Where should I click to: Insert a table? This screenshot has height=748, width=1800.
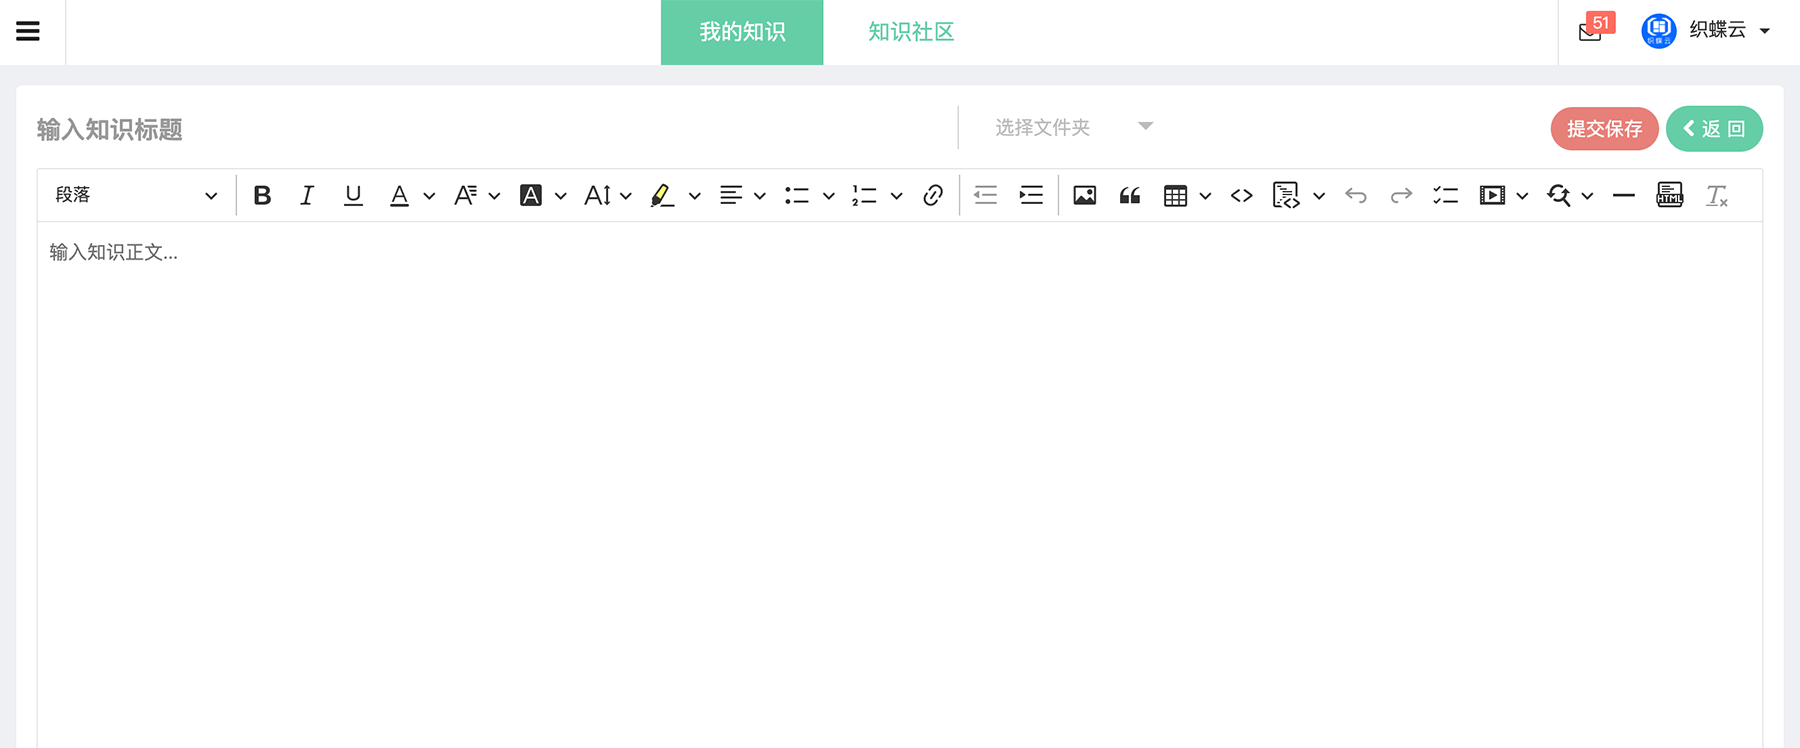click(x=1176, y=195)
